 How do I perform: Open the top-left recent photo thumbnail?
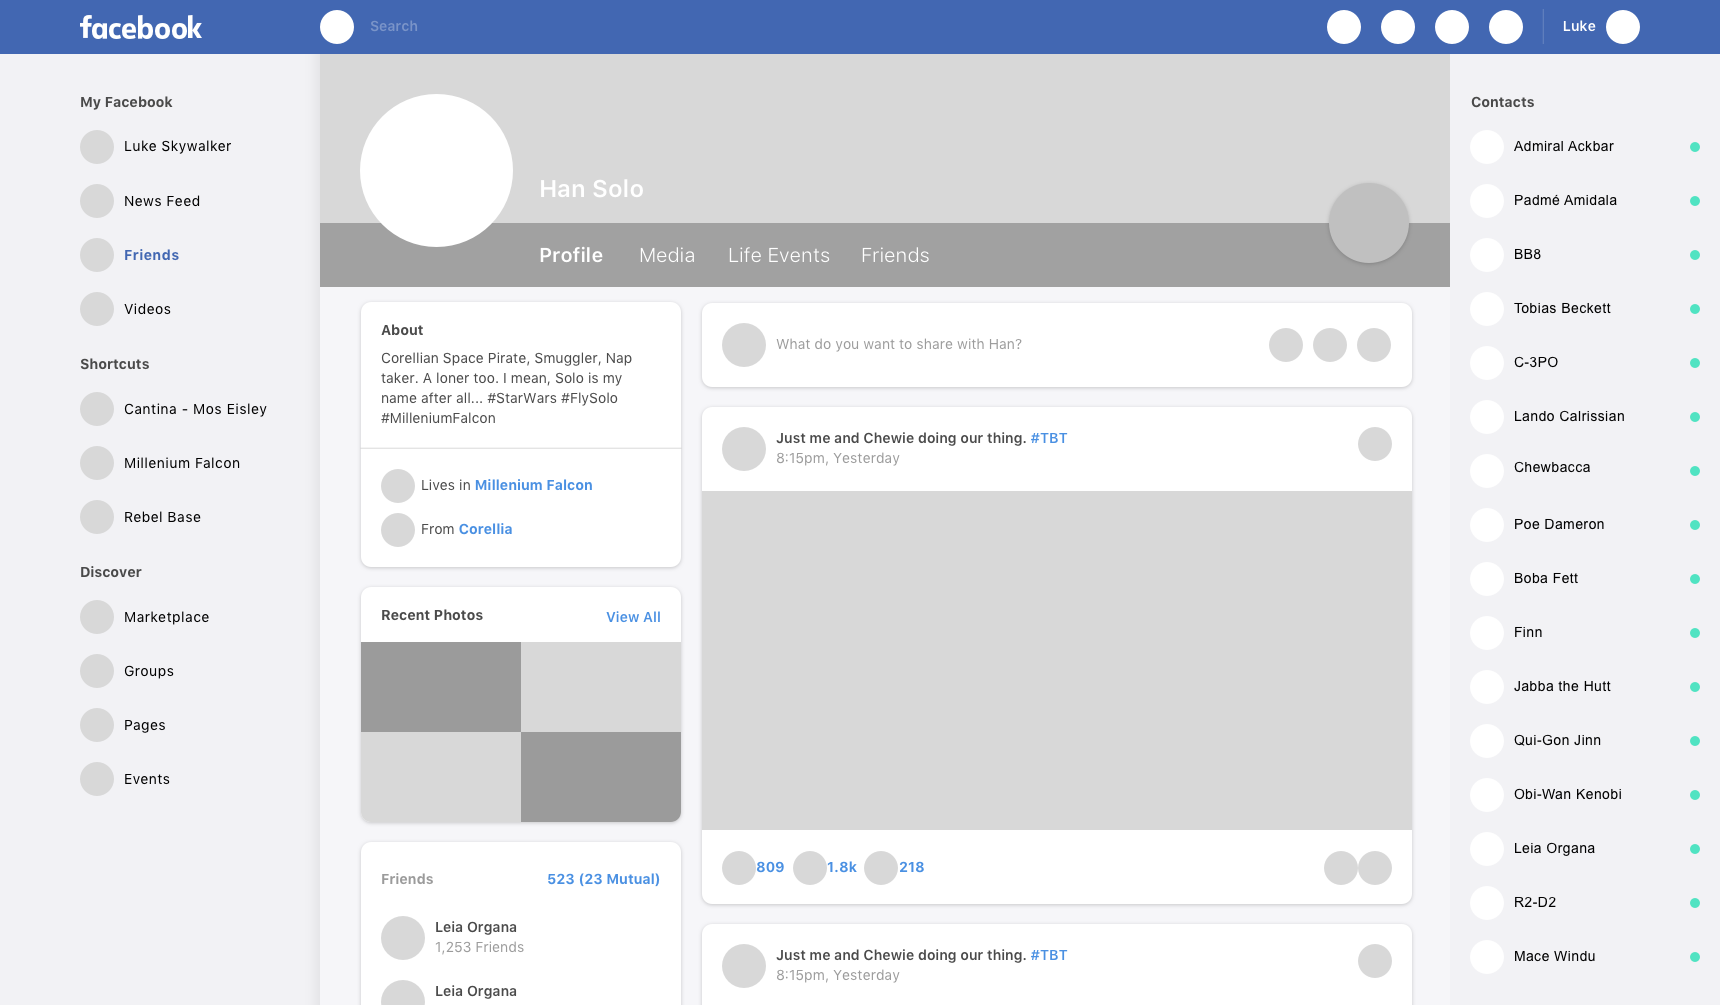441,687
